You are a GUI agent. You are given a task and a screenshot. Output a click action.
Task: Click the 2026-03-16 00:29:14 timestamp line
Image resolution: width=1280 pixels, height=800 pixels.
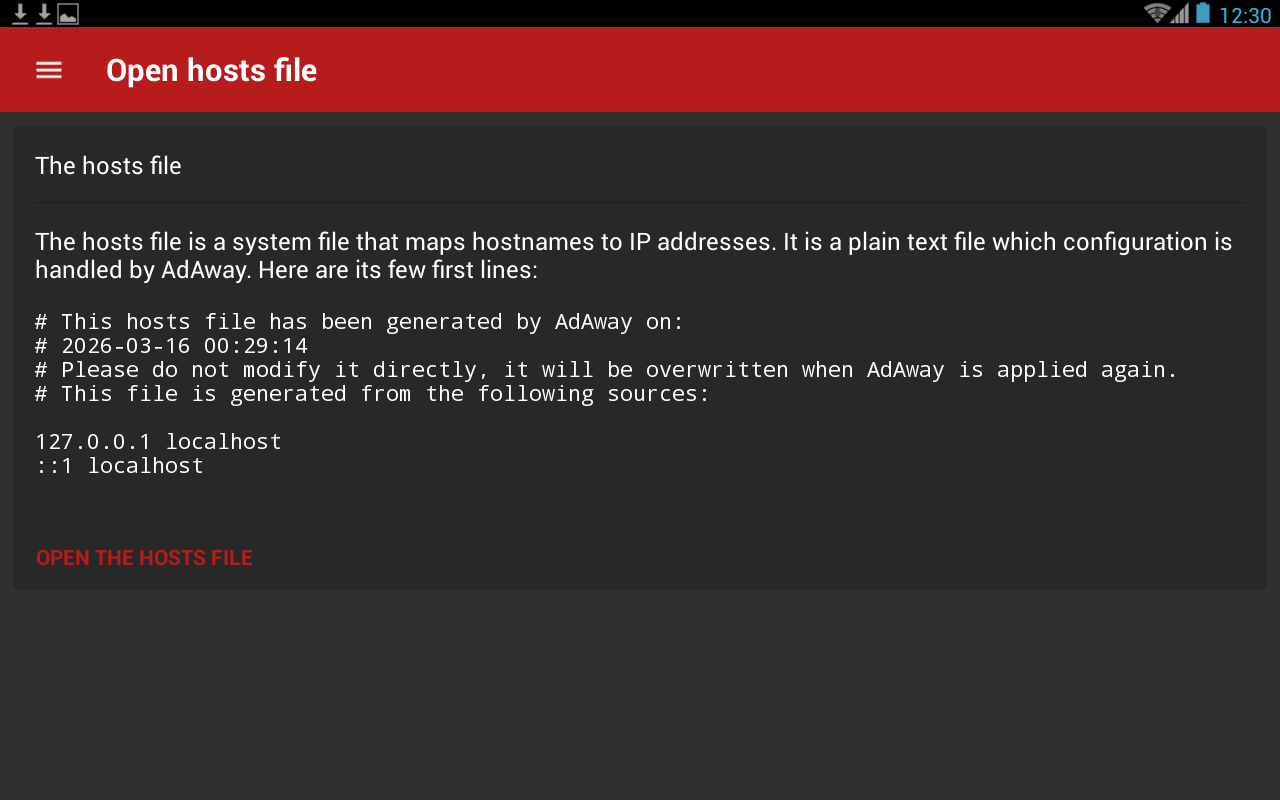[171, 346]
